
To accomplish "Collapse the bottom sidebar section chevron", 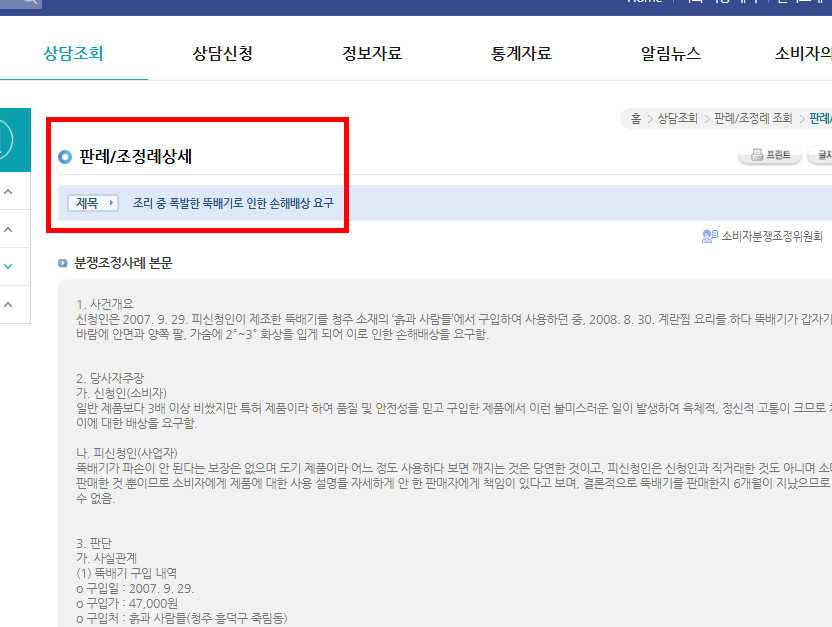I will 8,305.
